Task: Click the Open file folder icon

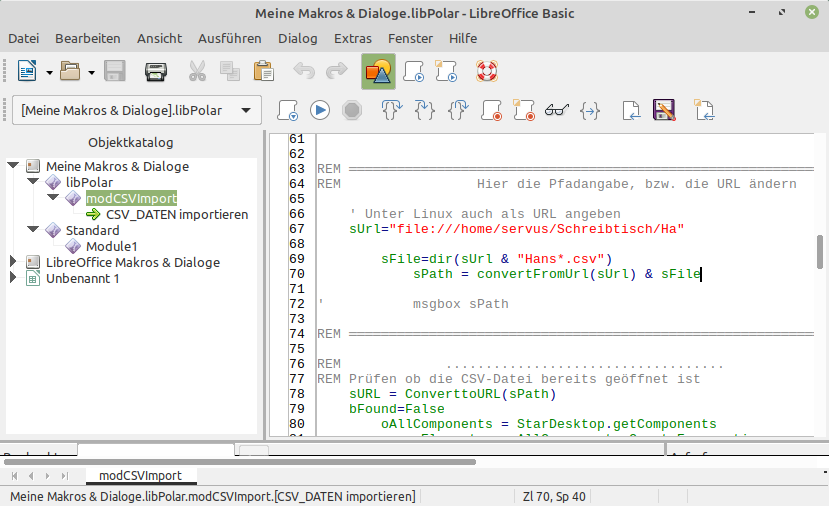Action: pos(70,71)
